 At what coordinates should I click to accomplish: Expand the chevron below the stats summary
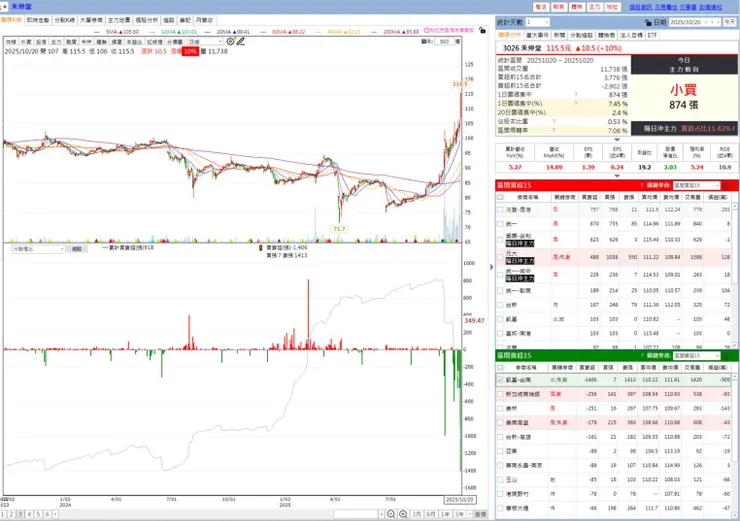click(617, 140)
